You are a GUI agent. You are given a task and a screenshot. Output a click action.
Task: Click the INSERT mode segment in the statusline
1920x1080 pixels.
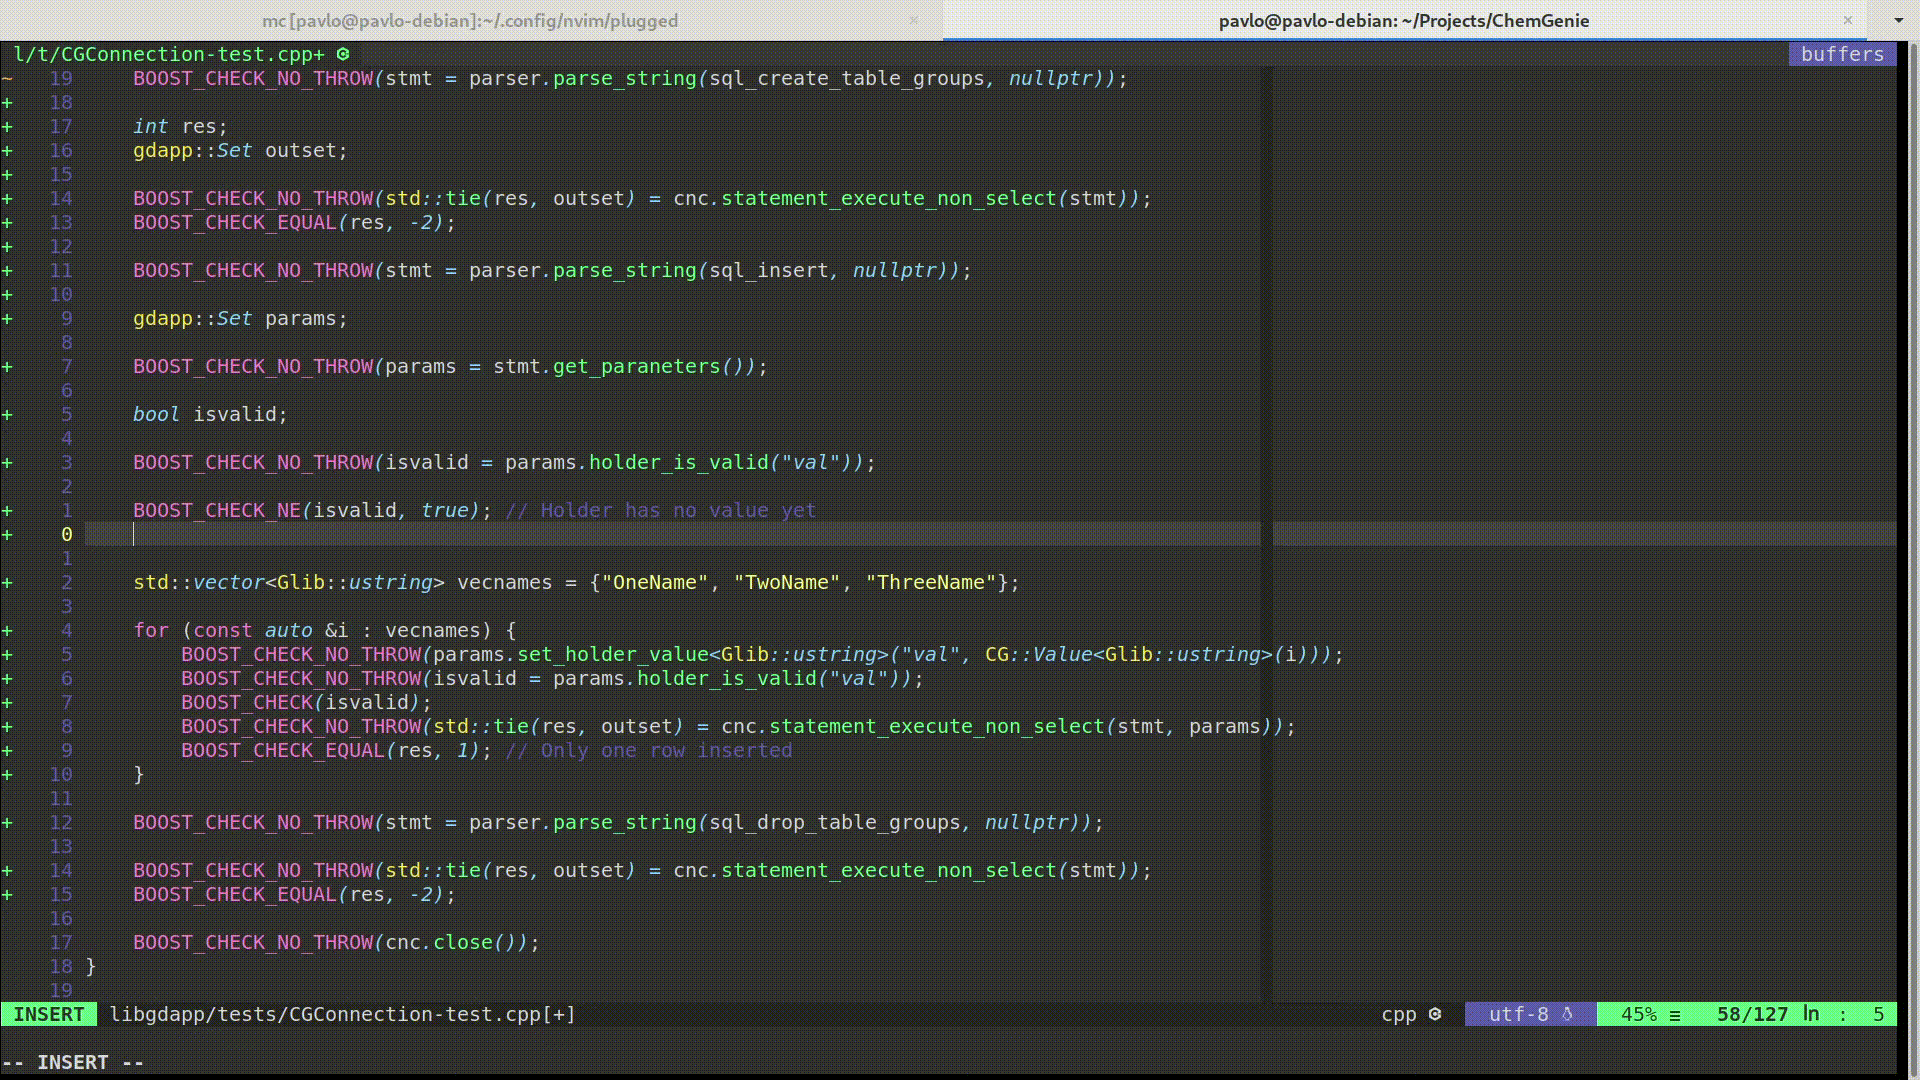coord(46,1014)
